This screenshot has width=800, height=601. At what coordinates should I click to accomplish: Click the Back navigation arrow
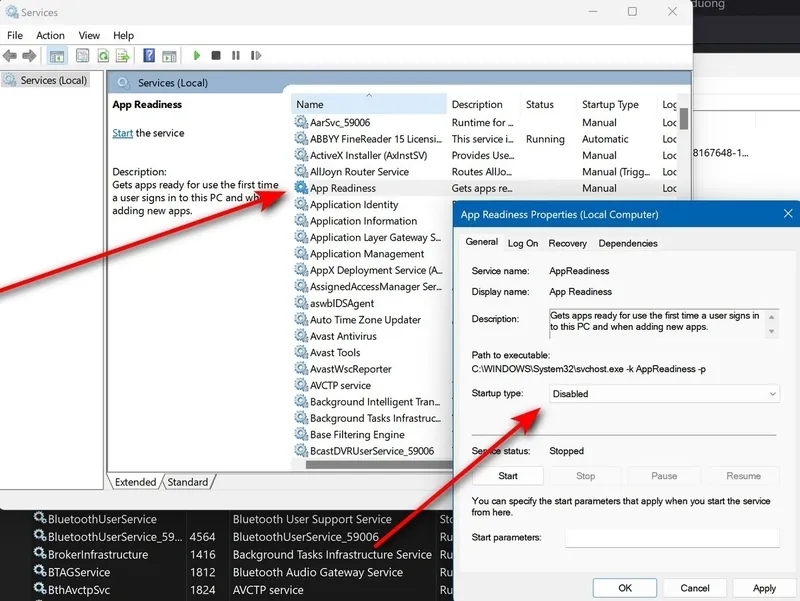tap(13, 55)
